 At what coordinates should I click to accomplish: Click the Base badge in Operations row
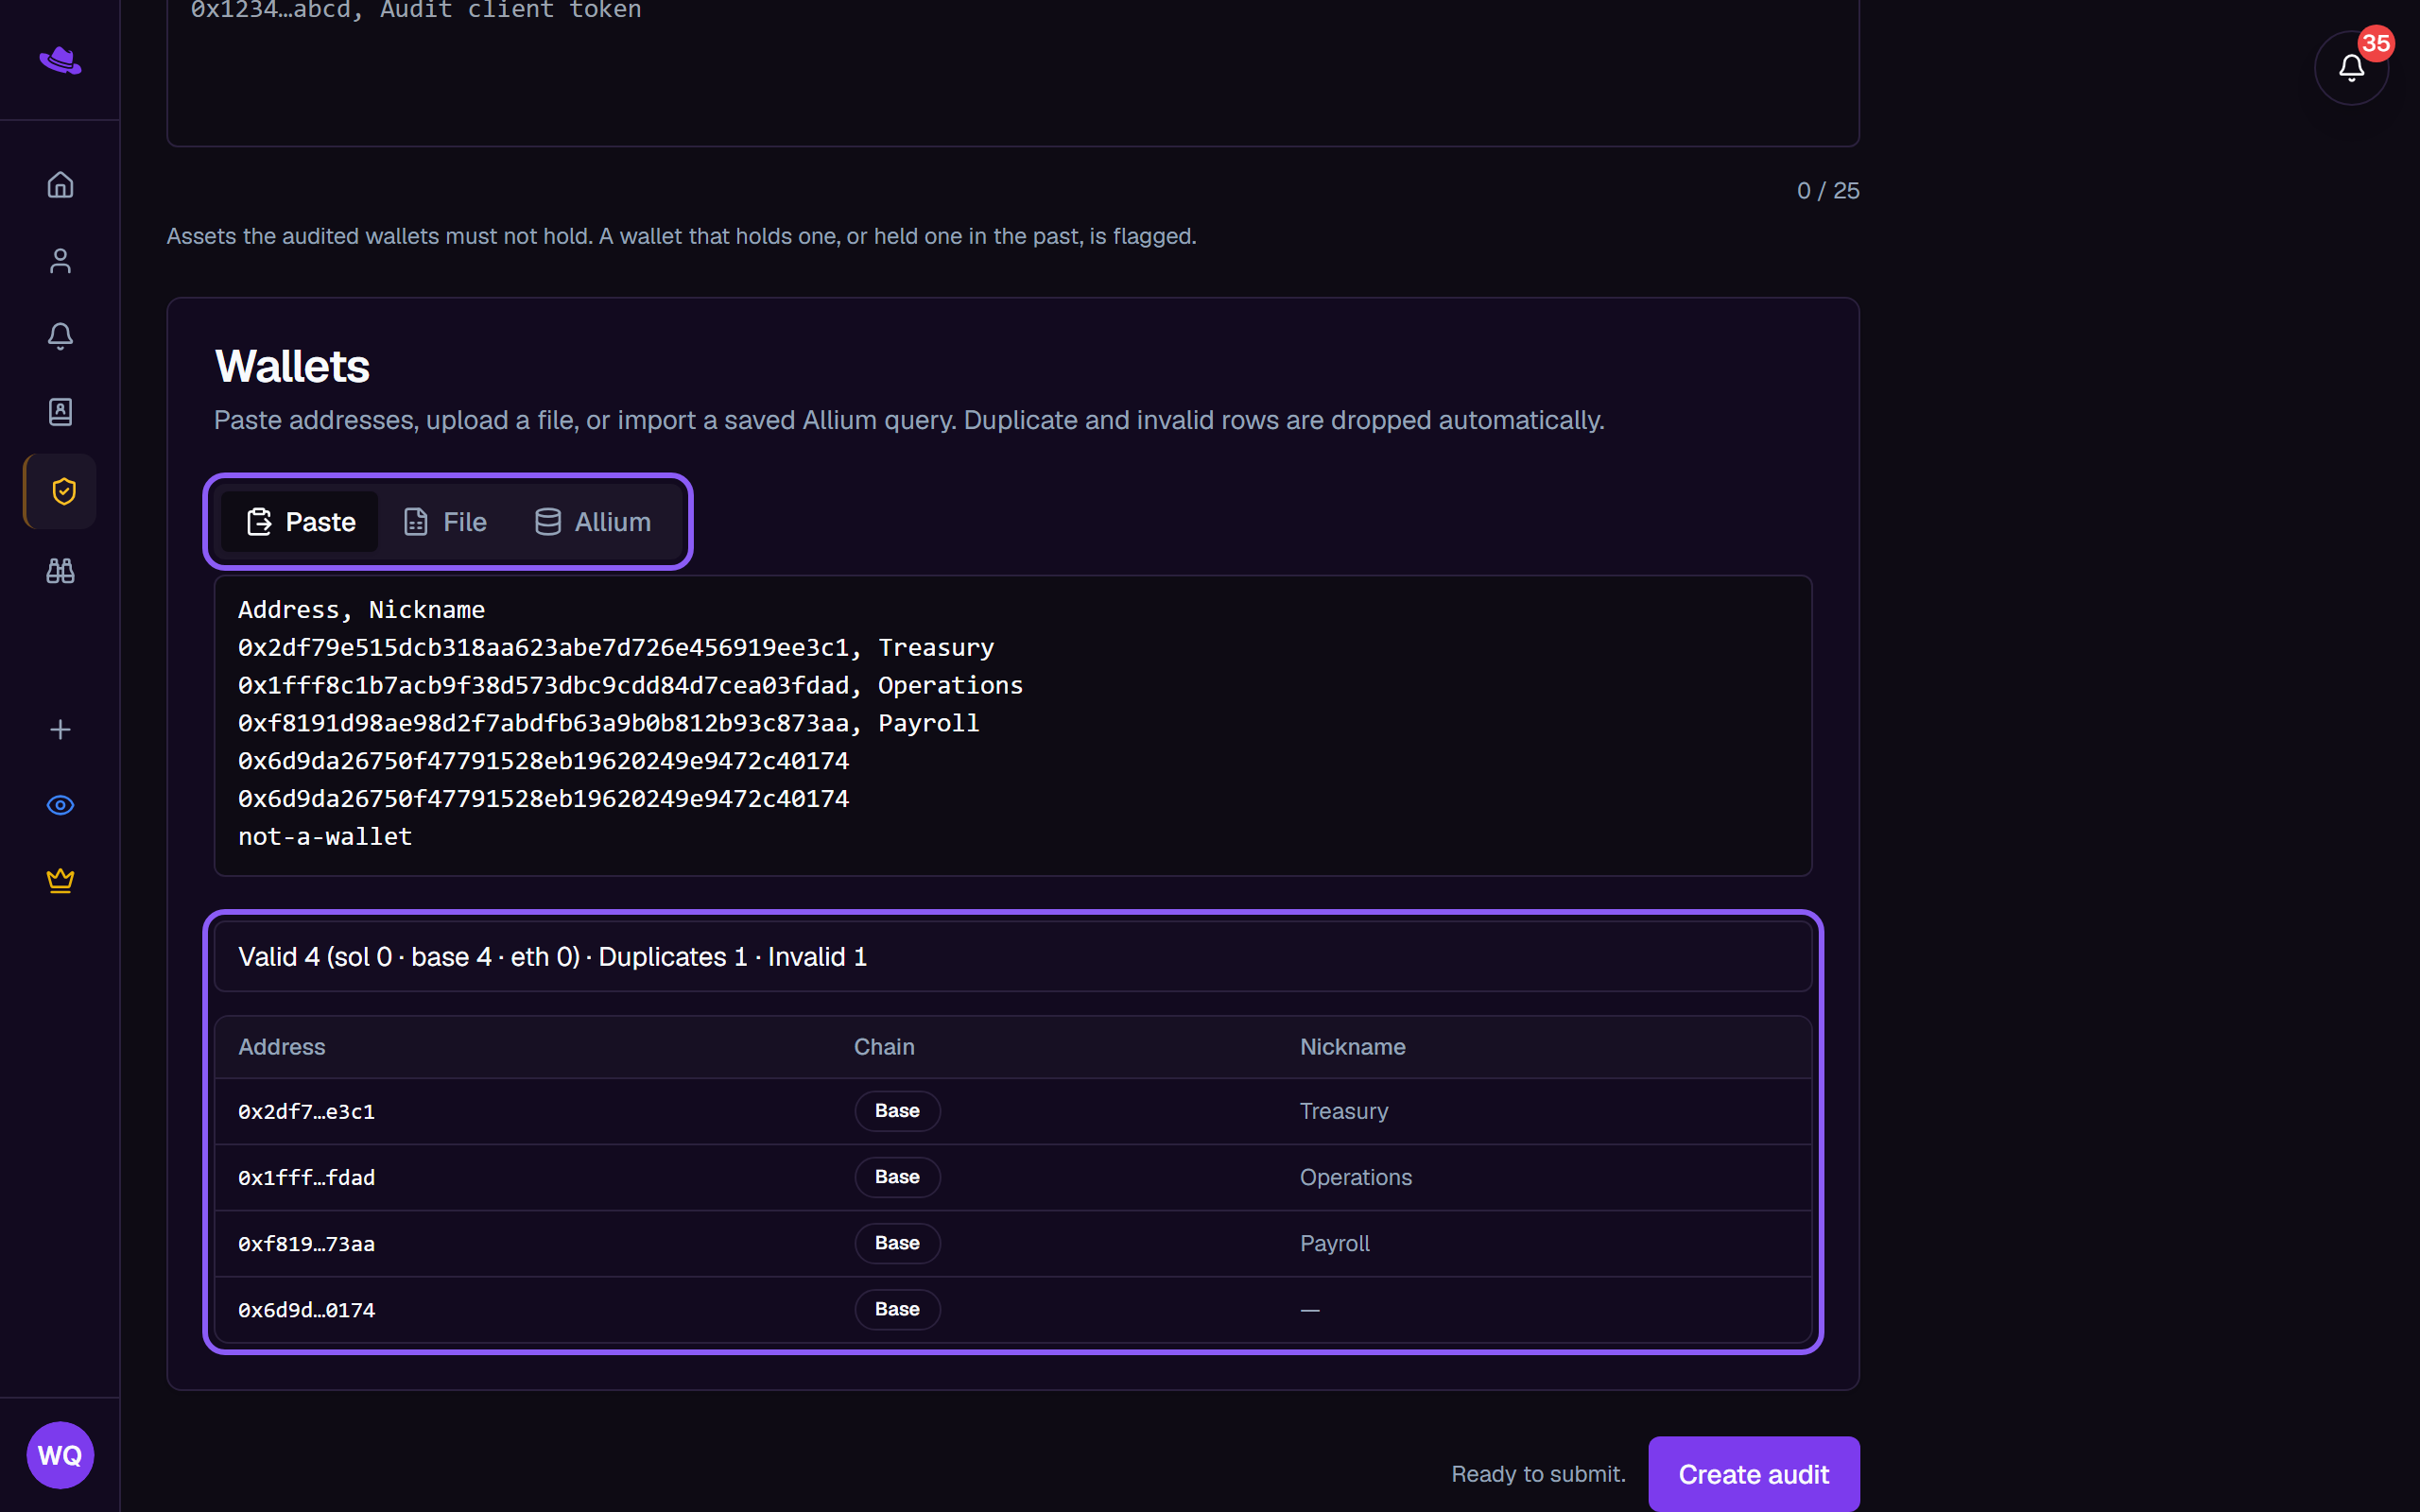(897, 1177)
